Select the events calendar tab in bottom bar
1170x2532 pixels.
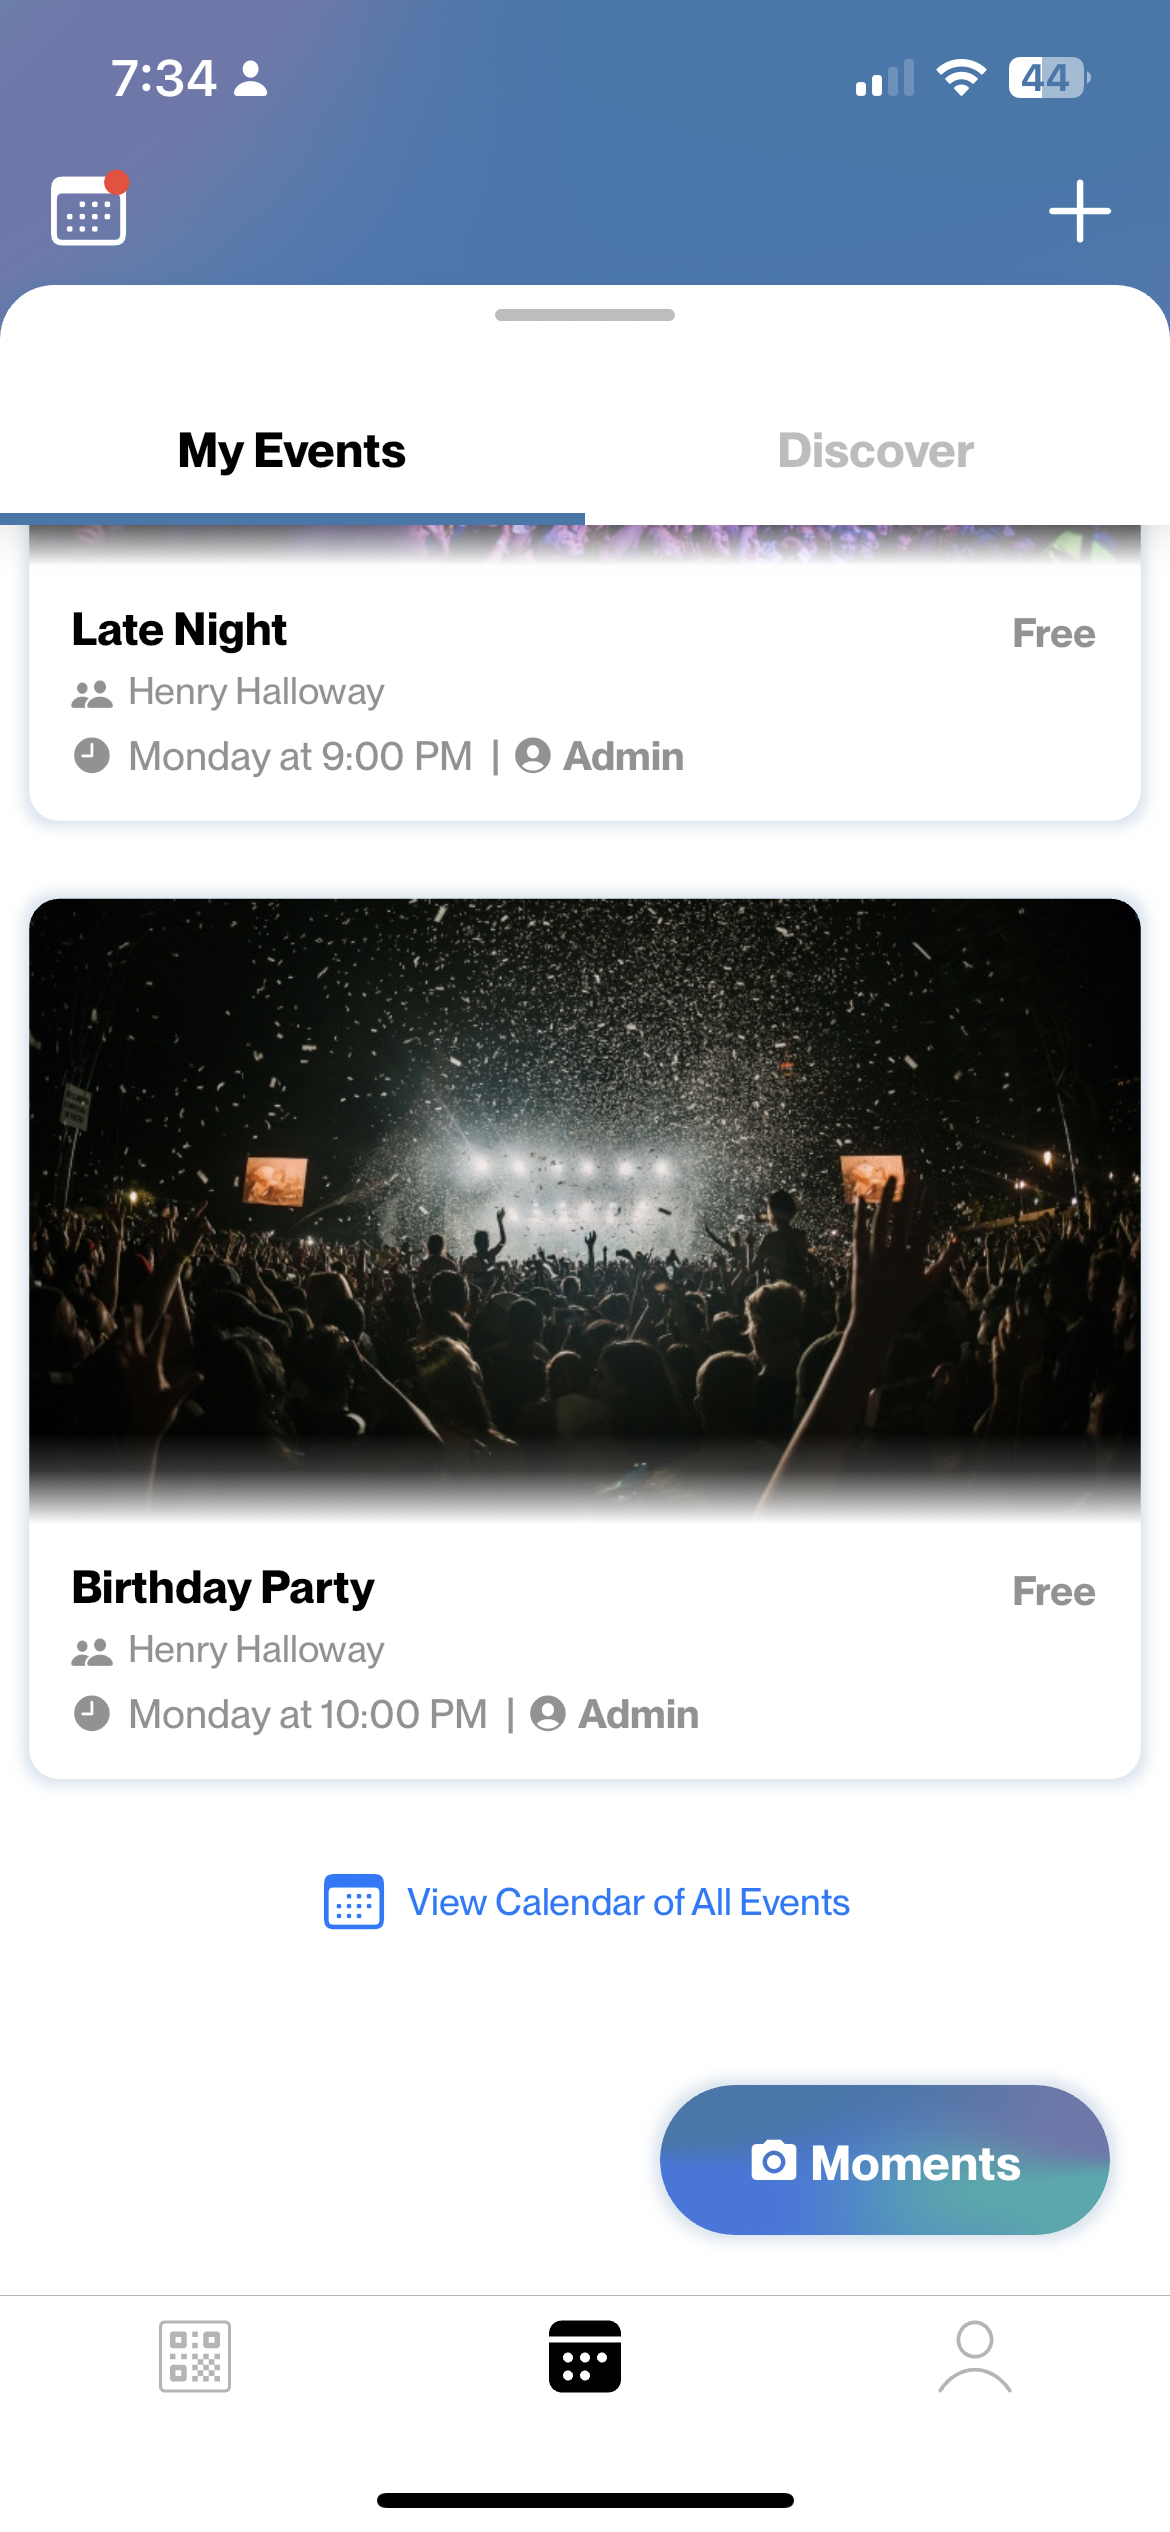click(x=585, y=2356)
